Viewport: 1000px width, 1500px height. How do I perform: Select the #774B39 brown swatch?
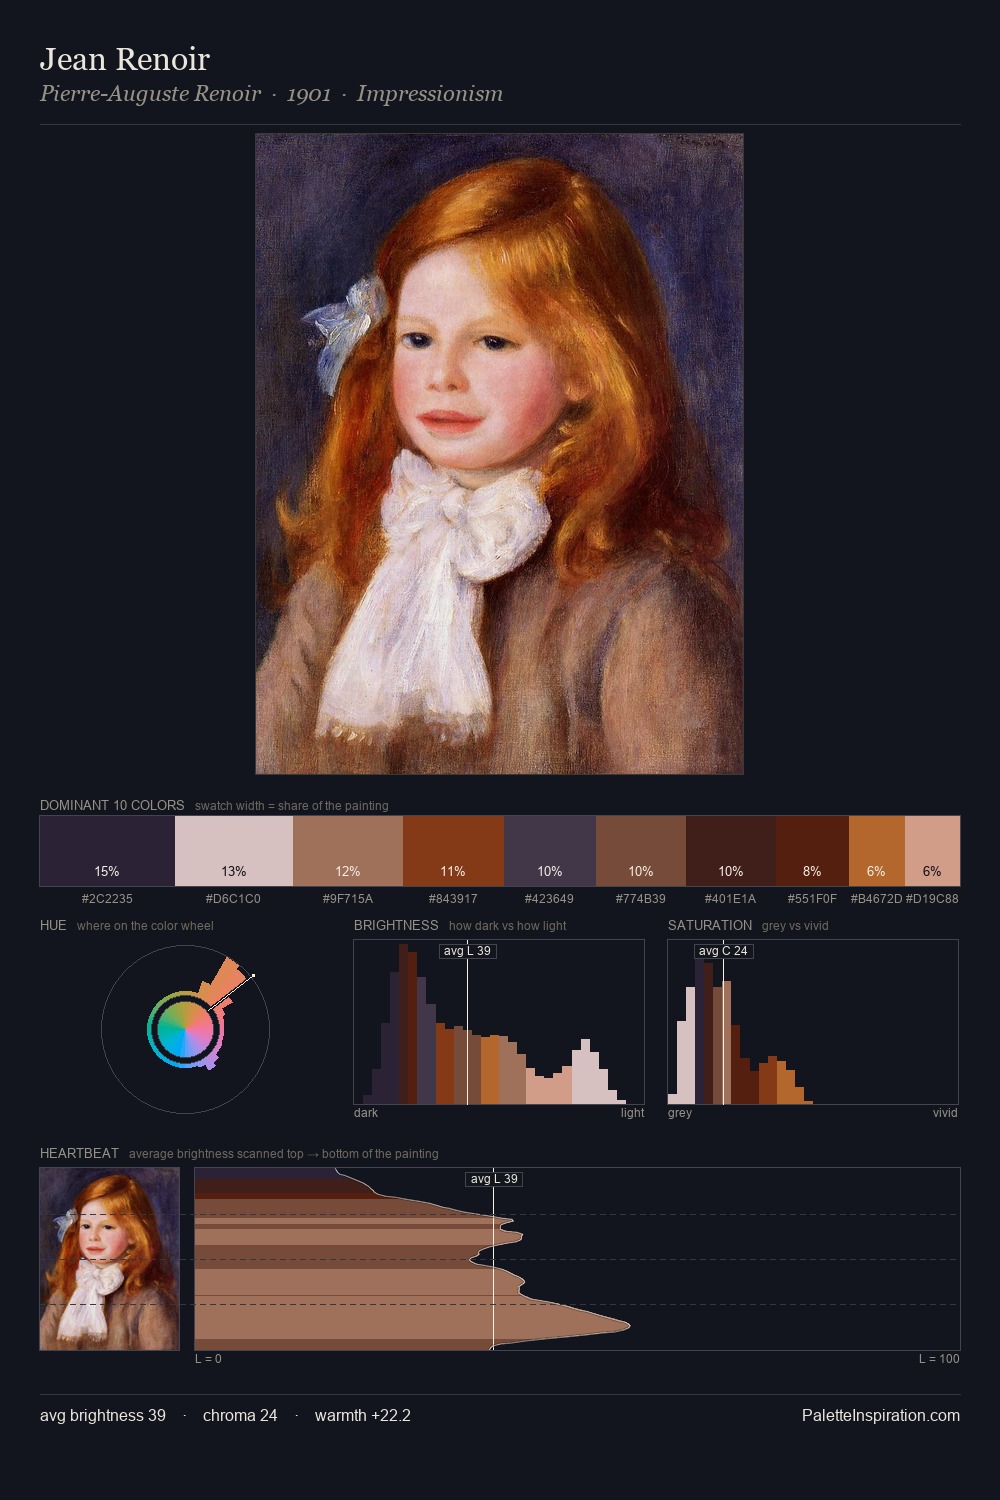[641, 851]
